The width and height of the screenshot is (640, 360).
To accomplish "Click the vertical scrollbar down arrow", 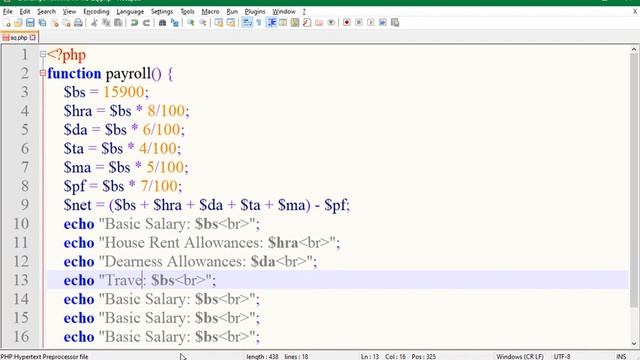I will [634, 344].
